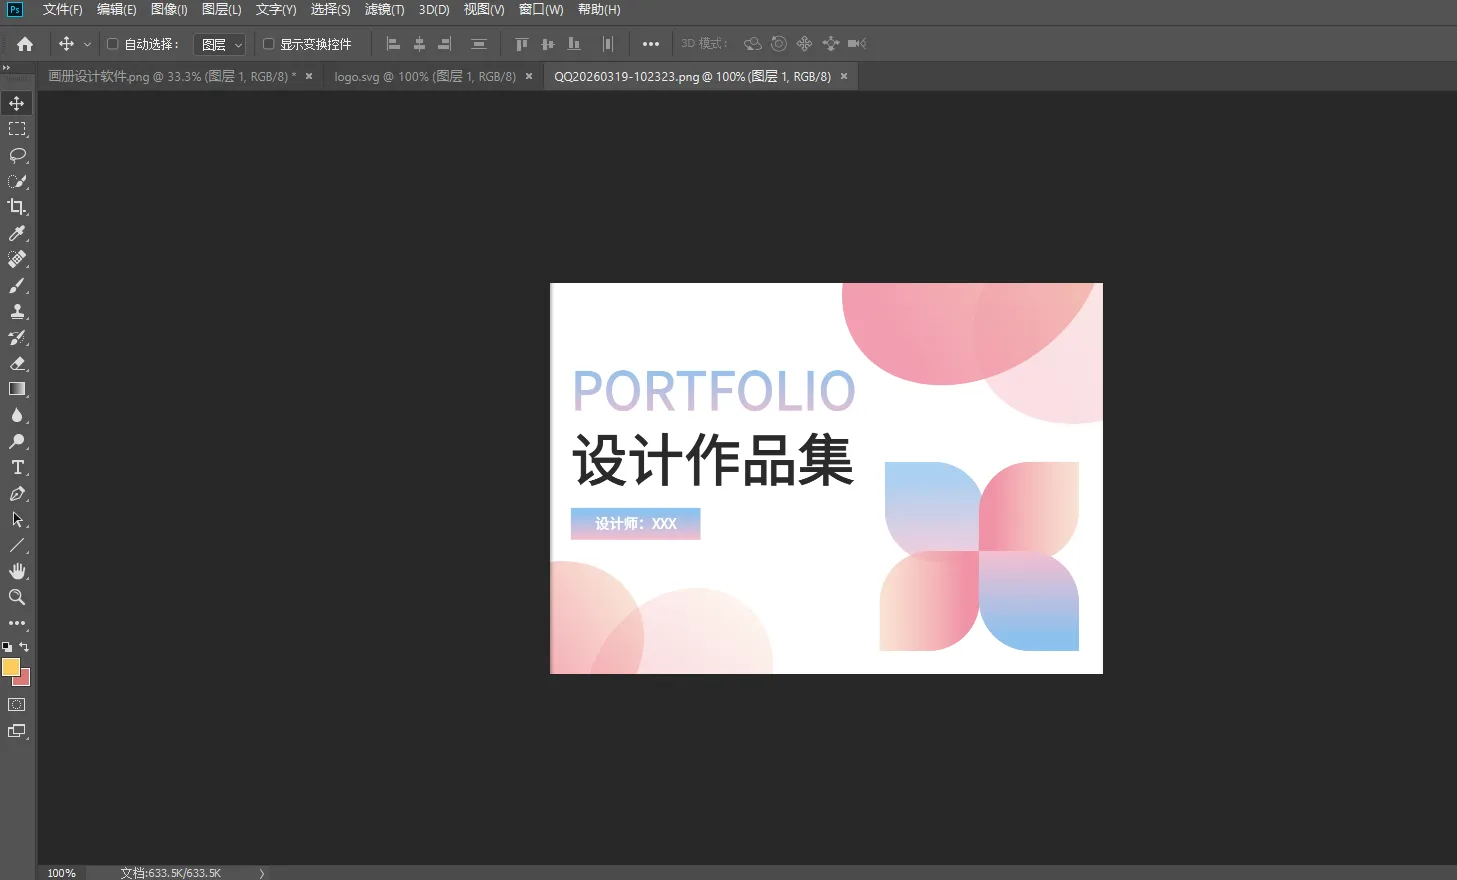The image size is (1457, 880).
Task: Toggle Quick Mask mode at toolbar bottom
Action: click(16, 705)
